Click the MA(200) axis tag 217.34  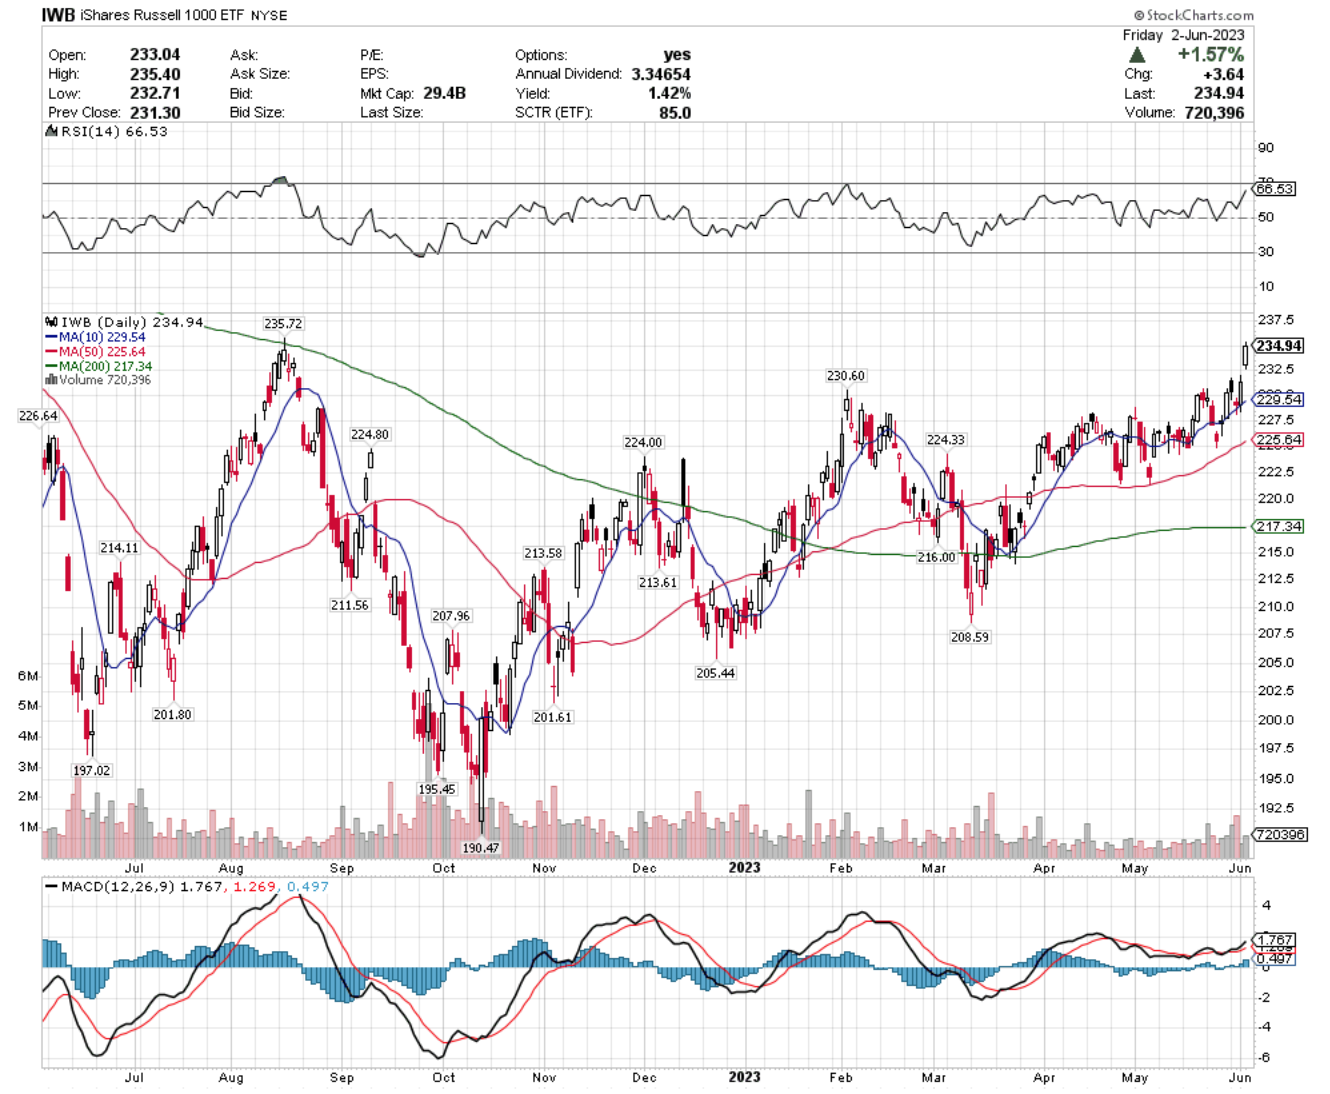[x=1279, y=526]
